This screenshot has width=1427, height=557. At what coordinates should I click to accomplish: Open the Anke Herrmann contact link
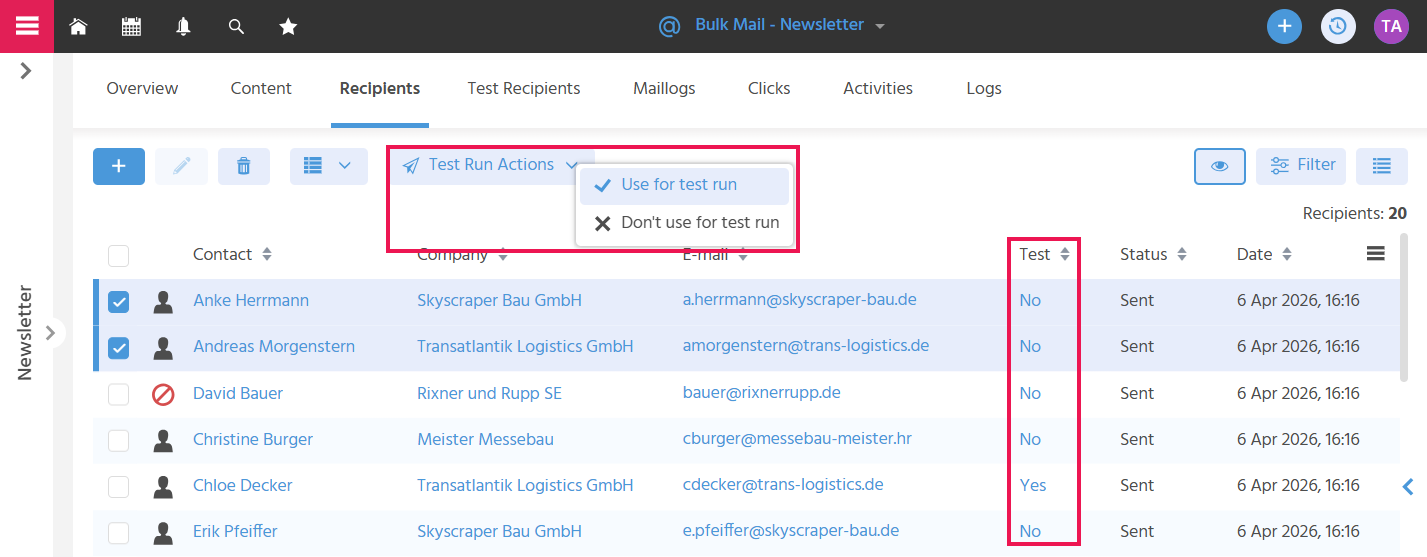click(251, 301)
